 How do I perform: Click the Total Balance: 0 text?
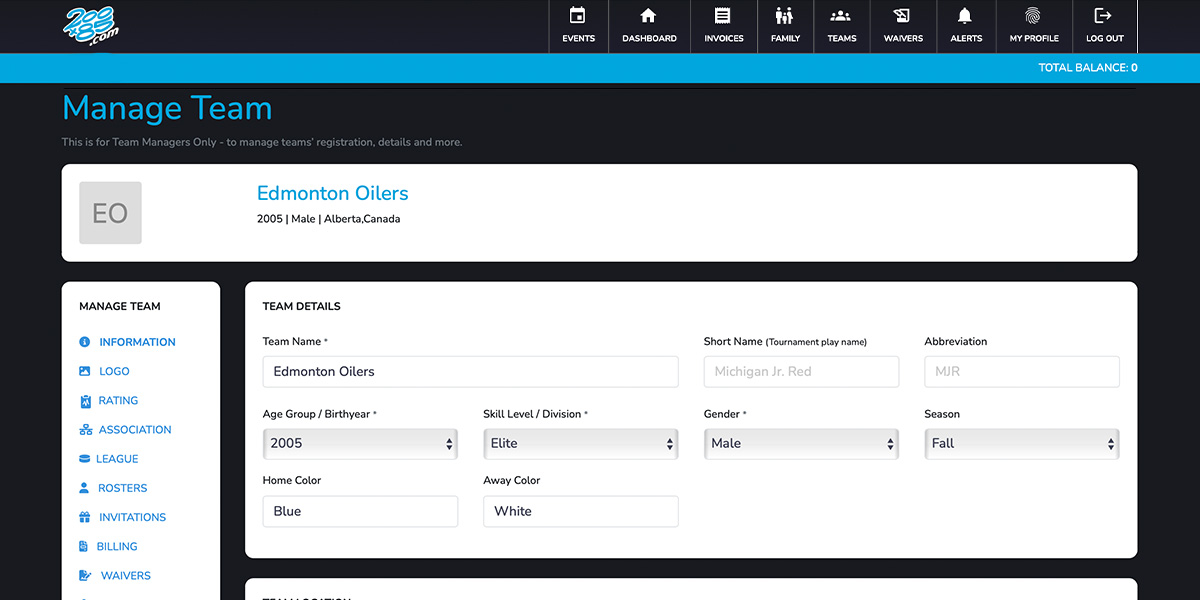(1088, 68)
